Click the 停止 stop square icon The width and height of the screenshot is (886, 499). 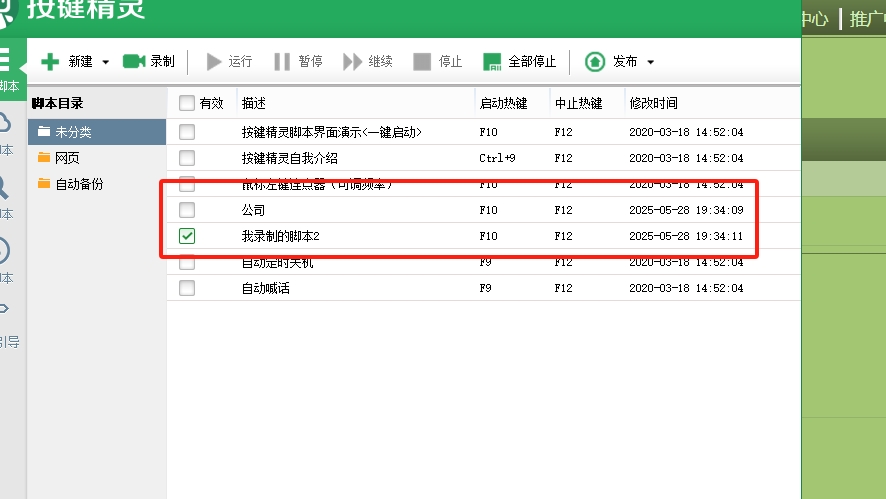[422, 62]
